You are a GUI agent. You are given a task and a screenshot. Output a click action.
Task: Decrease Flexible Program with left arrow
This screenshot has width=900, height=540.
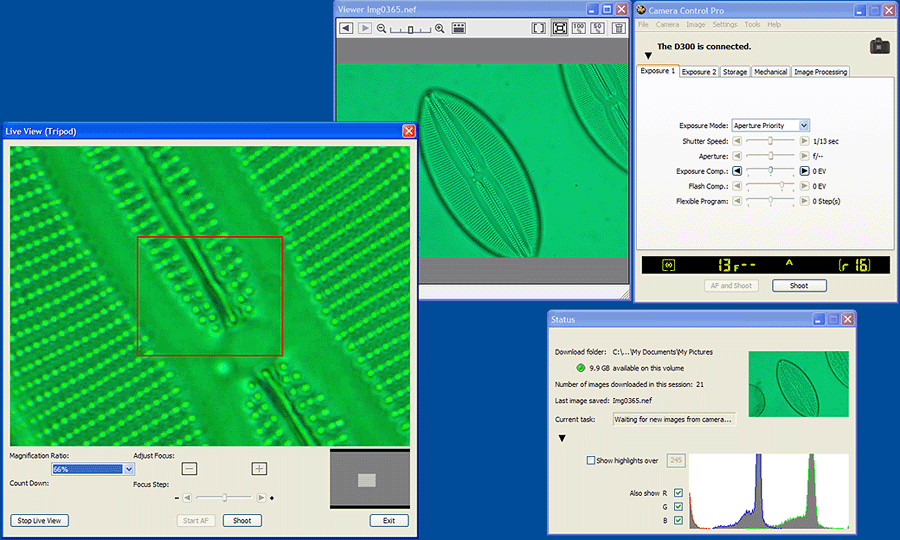coord(737,201)
